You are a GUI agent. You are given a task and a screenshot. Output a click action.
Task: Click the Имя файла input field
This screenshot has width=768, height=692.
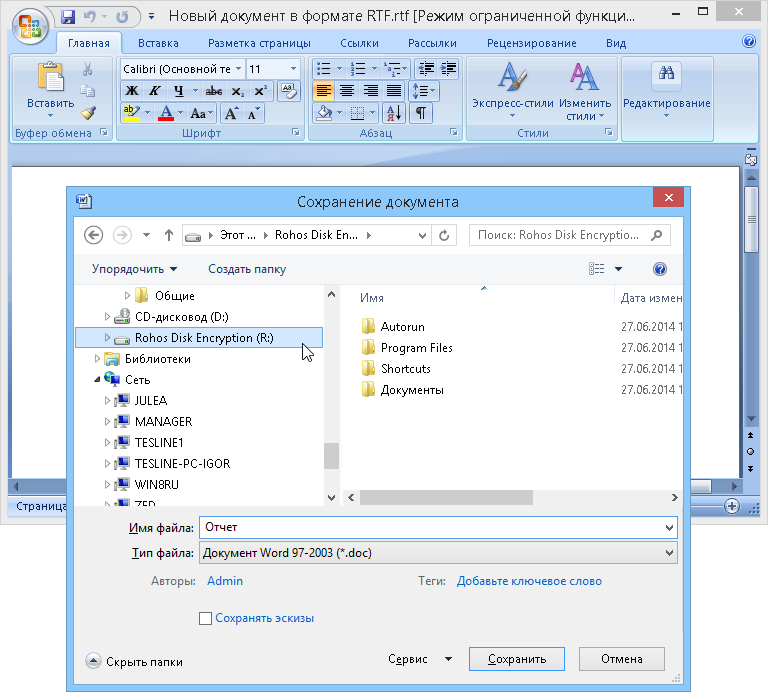click(x=438, y=527)
